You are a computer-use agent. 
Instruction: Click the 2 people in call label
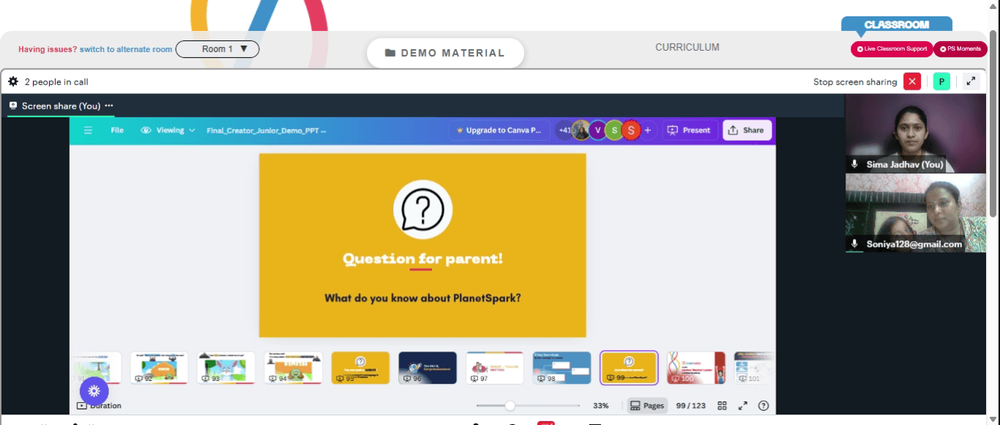tap(56, 82)
